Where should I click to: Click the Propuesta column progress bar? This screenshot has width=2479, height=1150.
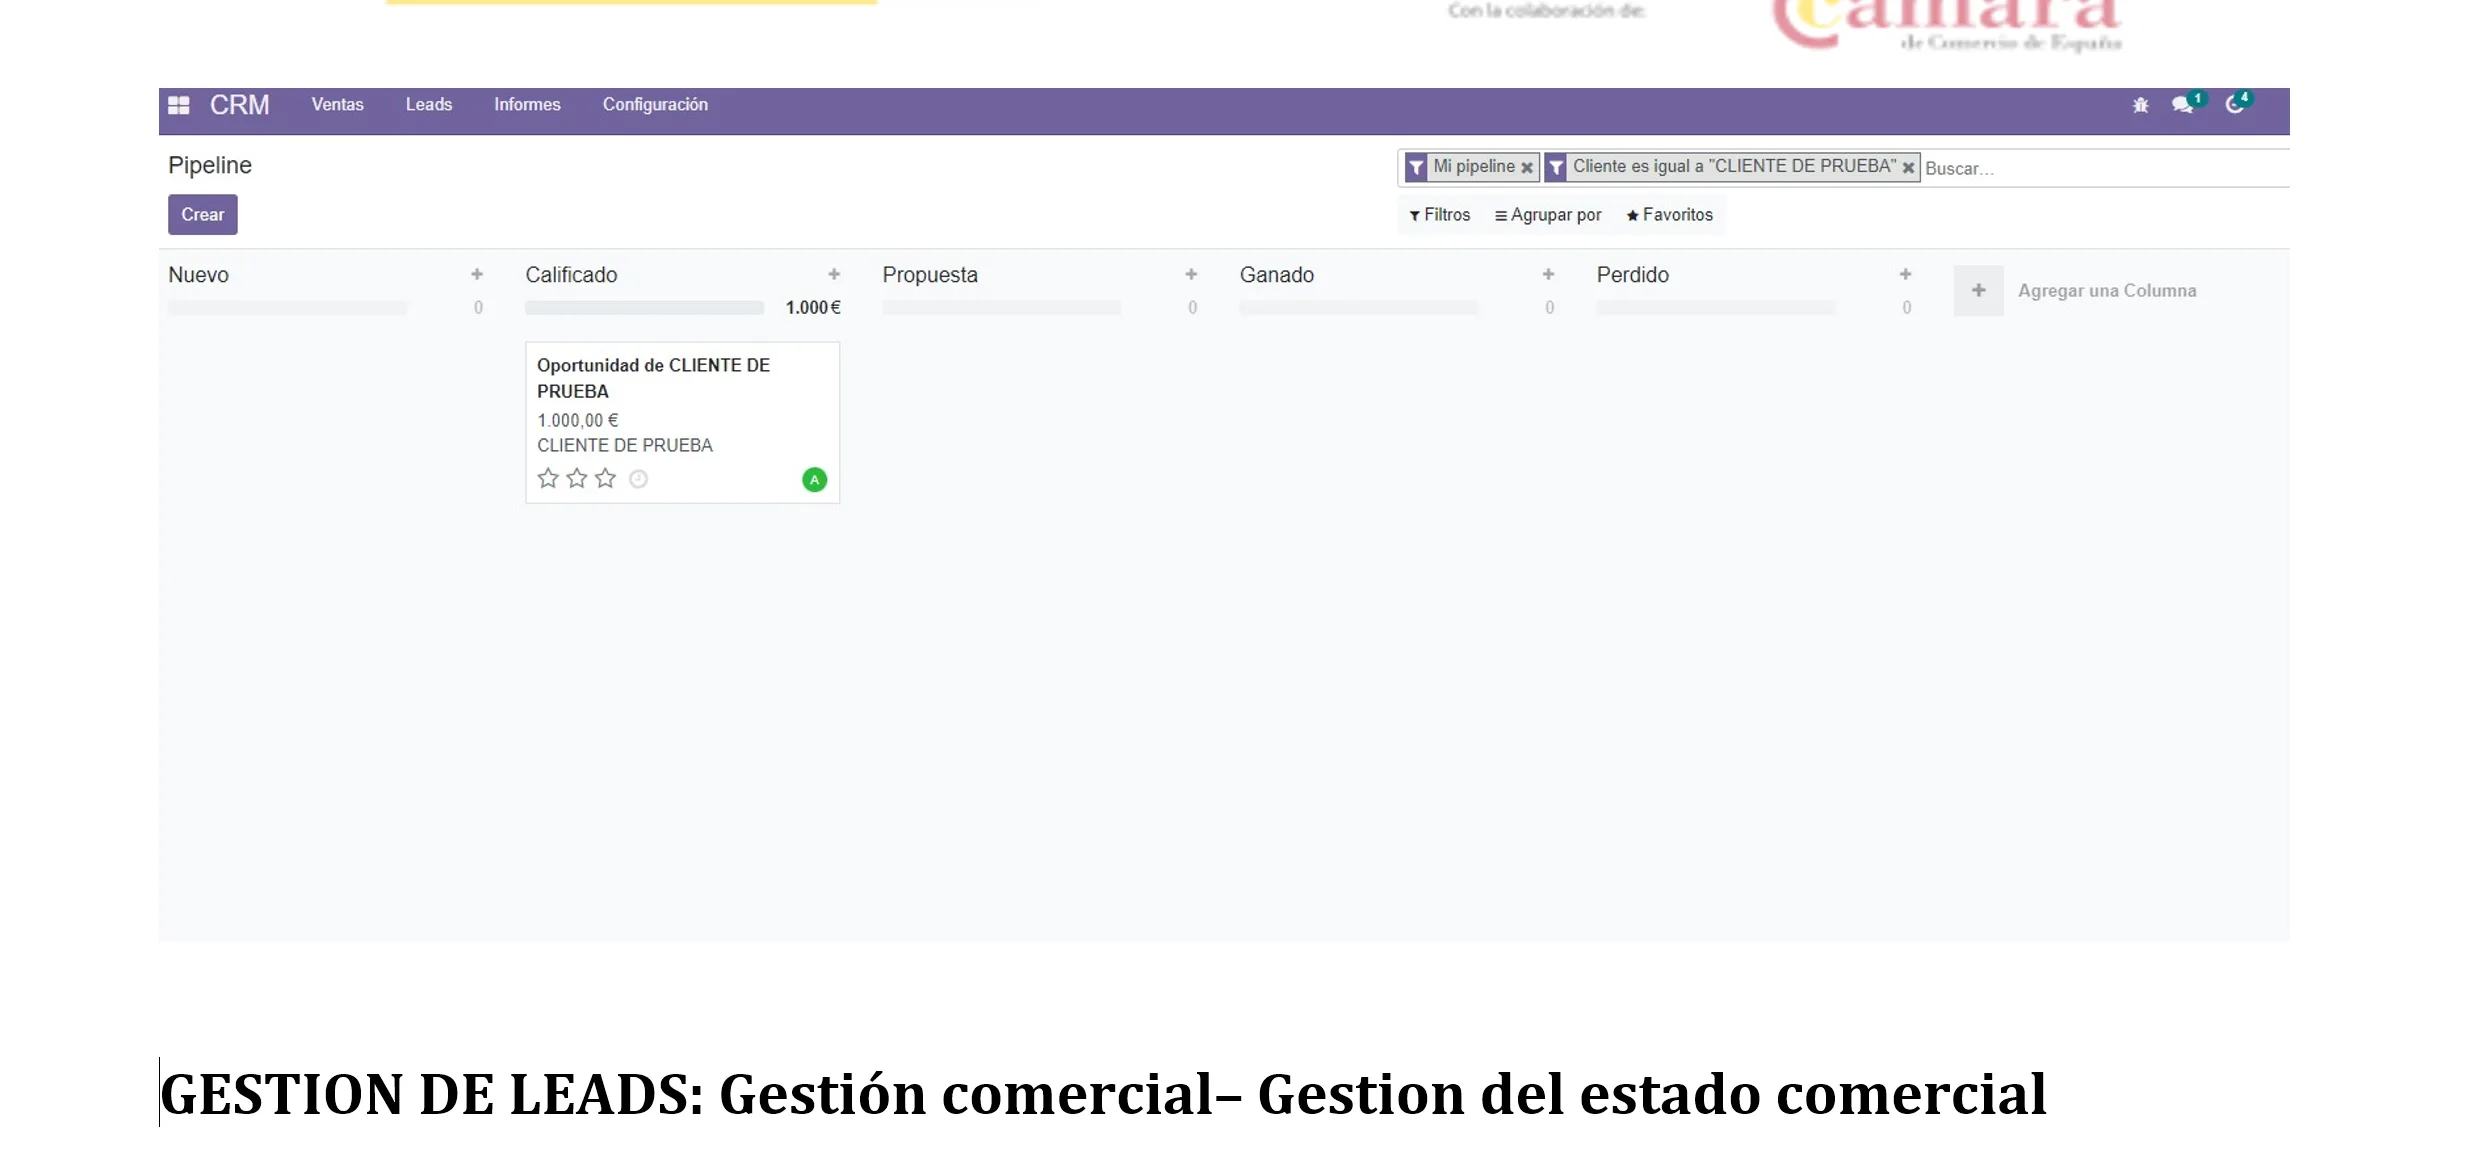click(1002, 308)
